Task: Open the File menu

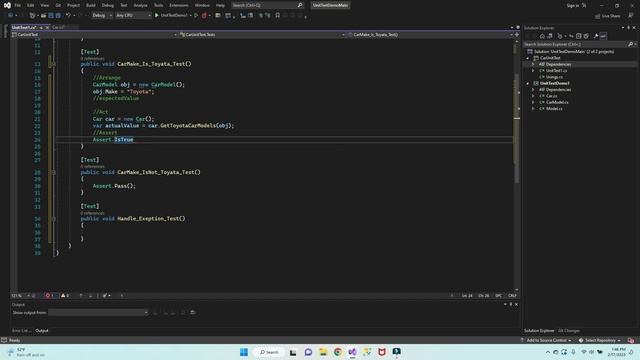Action: (x=18, y=5)
